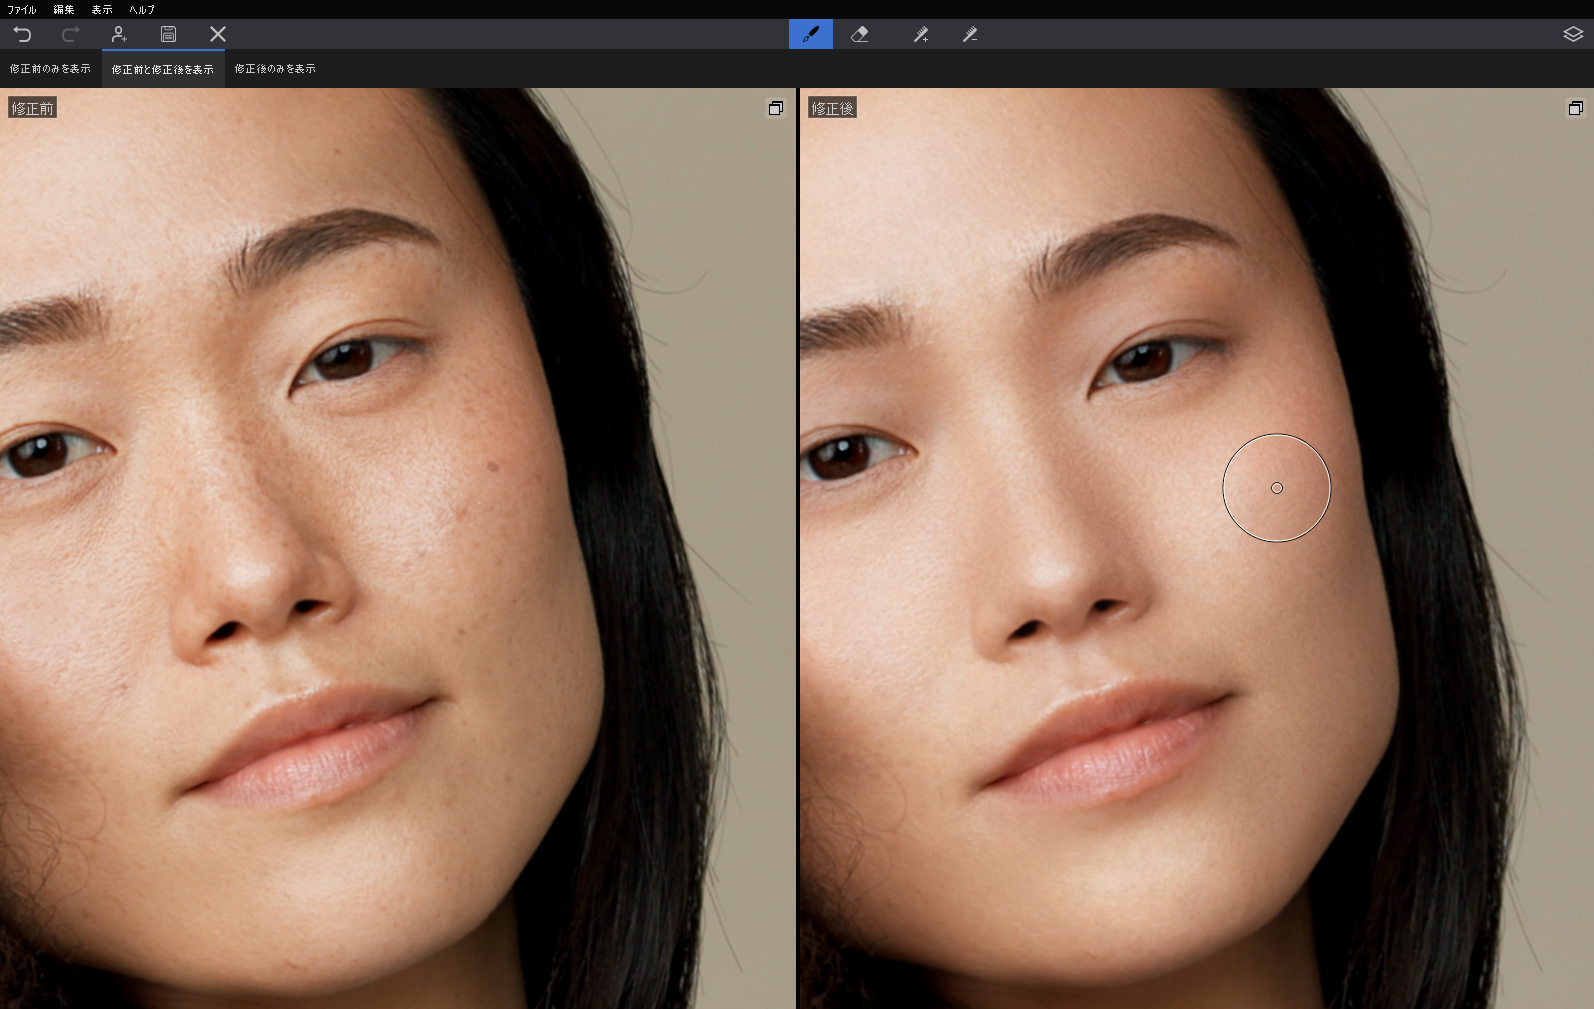Open the 表示 menu
This screenshot has height=1009, width=1594.
[102, 9]
